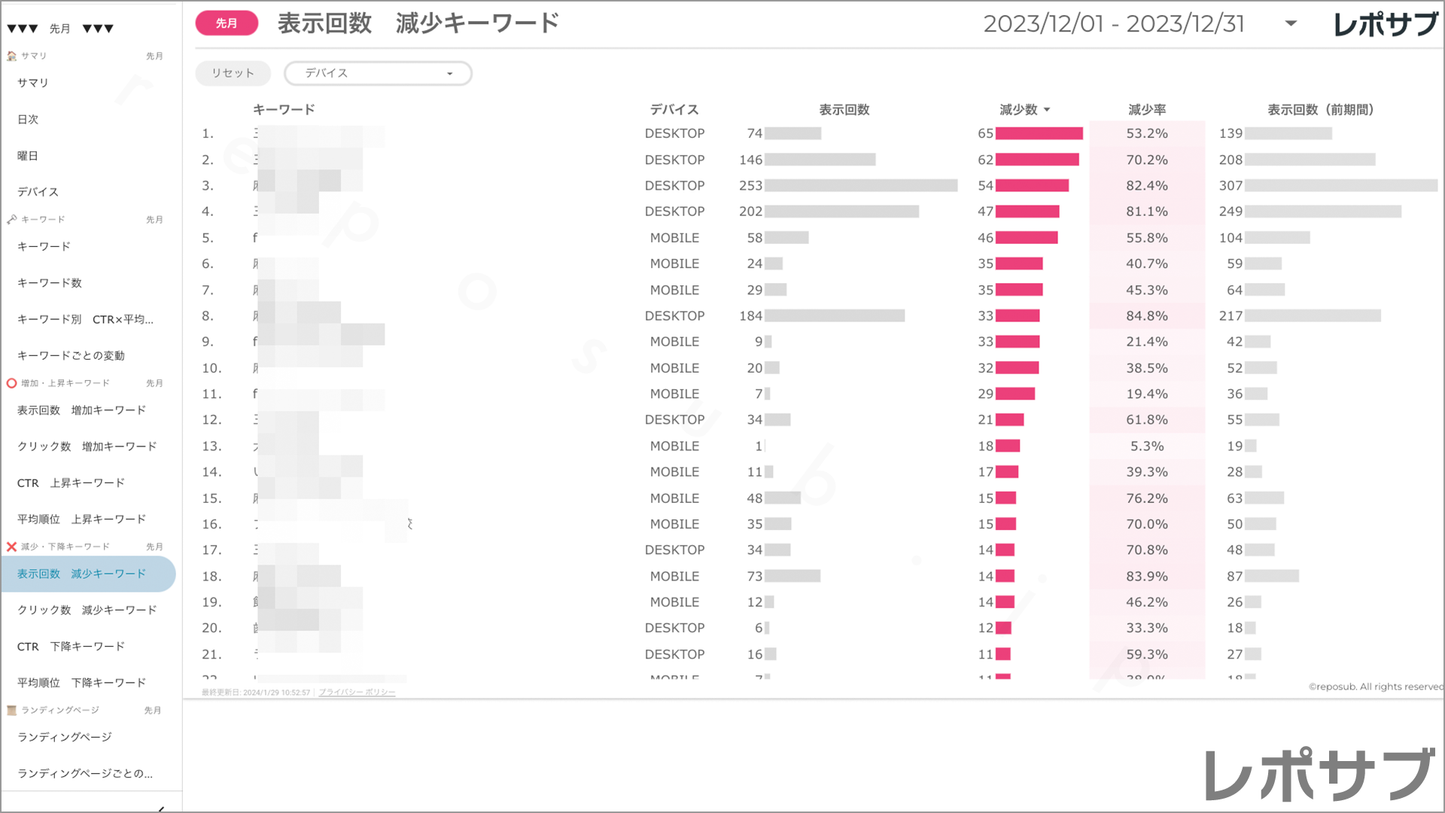This screenshot has width=1445, height=813.
Task: Click the red X icon beside 減少・下降キーワード
Action: tap(11, 547)
